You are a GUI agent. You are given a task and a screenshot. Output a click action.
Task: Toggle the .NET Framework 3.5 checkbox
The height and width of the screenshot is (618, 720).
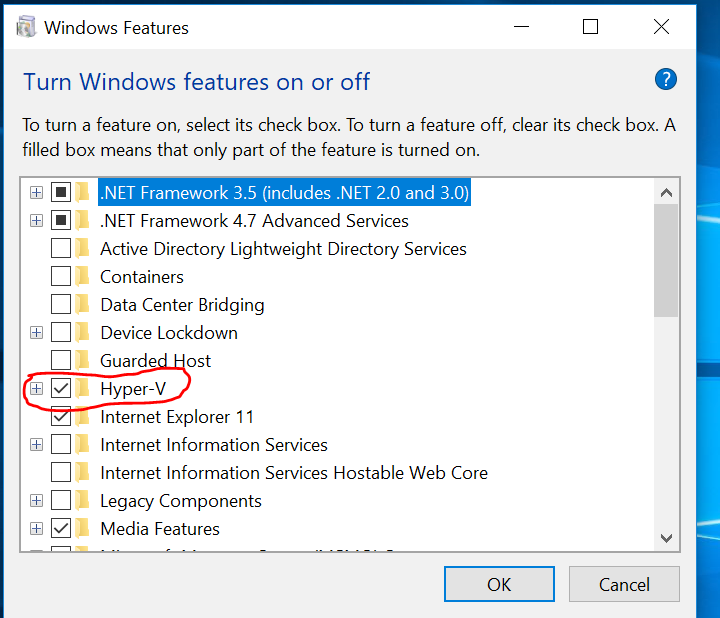tap(61, 192)
